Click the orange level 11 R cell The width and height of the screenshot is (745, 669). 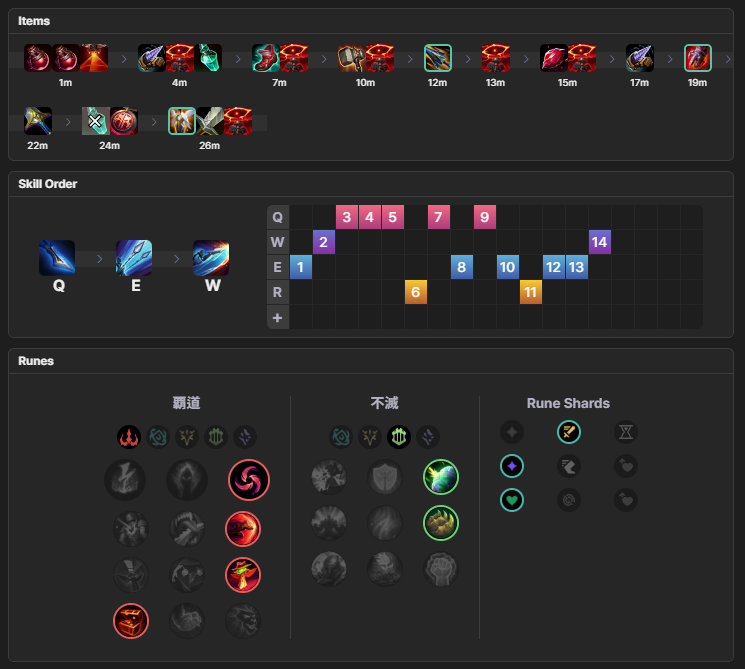531,292
